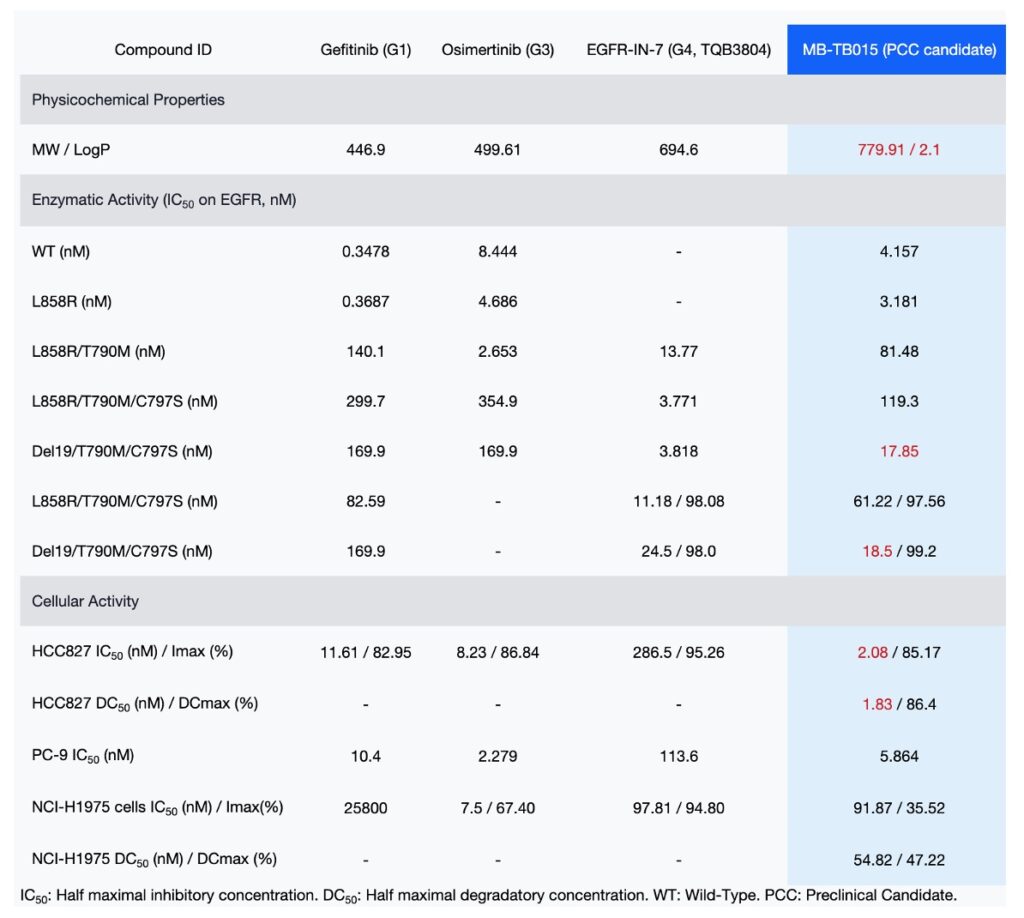Image resolution: width=1024 pixels, height=918 pixels.
Task: Click the EGFR-IN-7 (G4, TQB3804) header
Action: [x=678, y=50]
